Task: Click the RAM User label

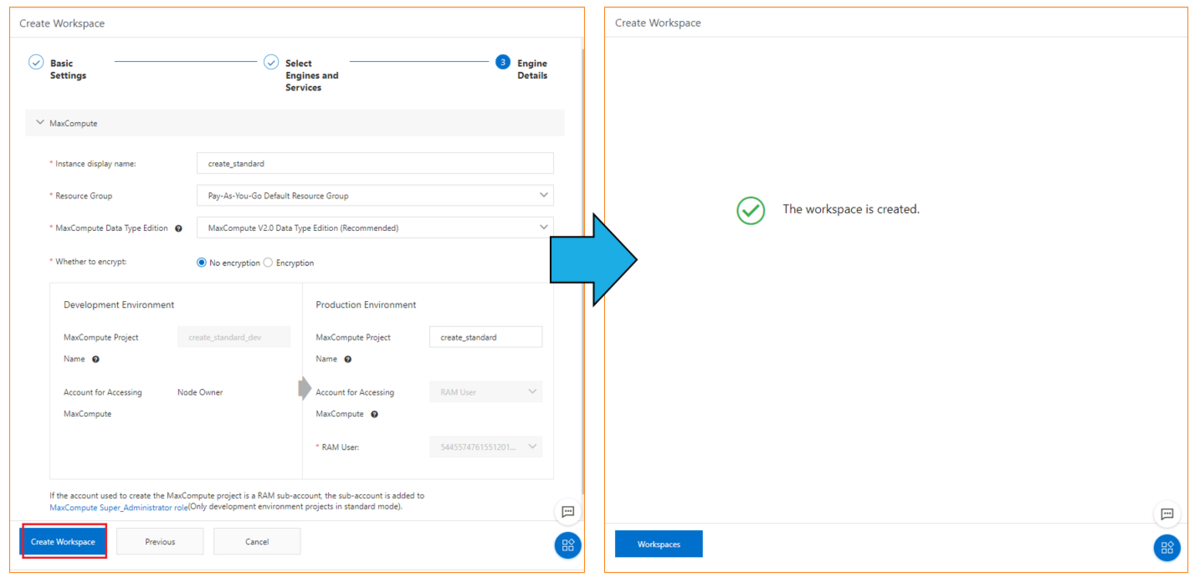Action: (340, 447)
